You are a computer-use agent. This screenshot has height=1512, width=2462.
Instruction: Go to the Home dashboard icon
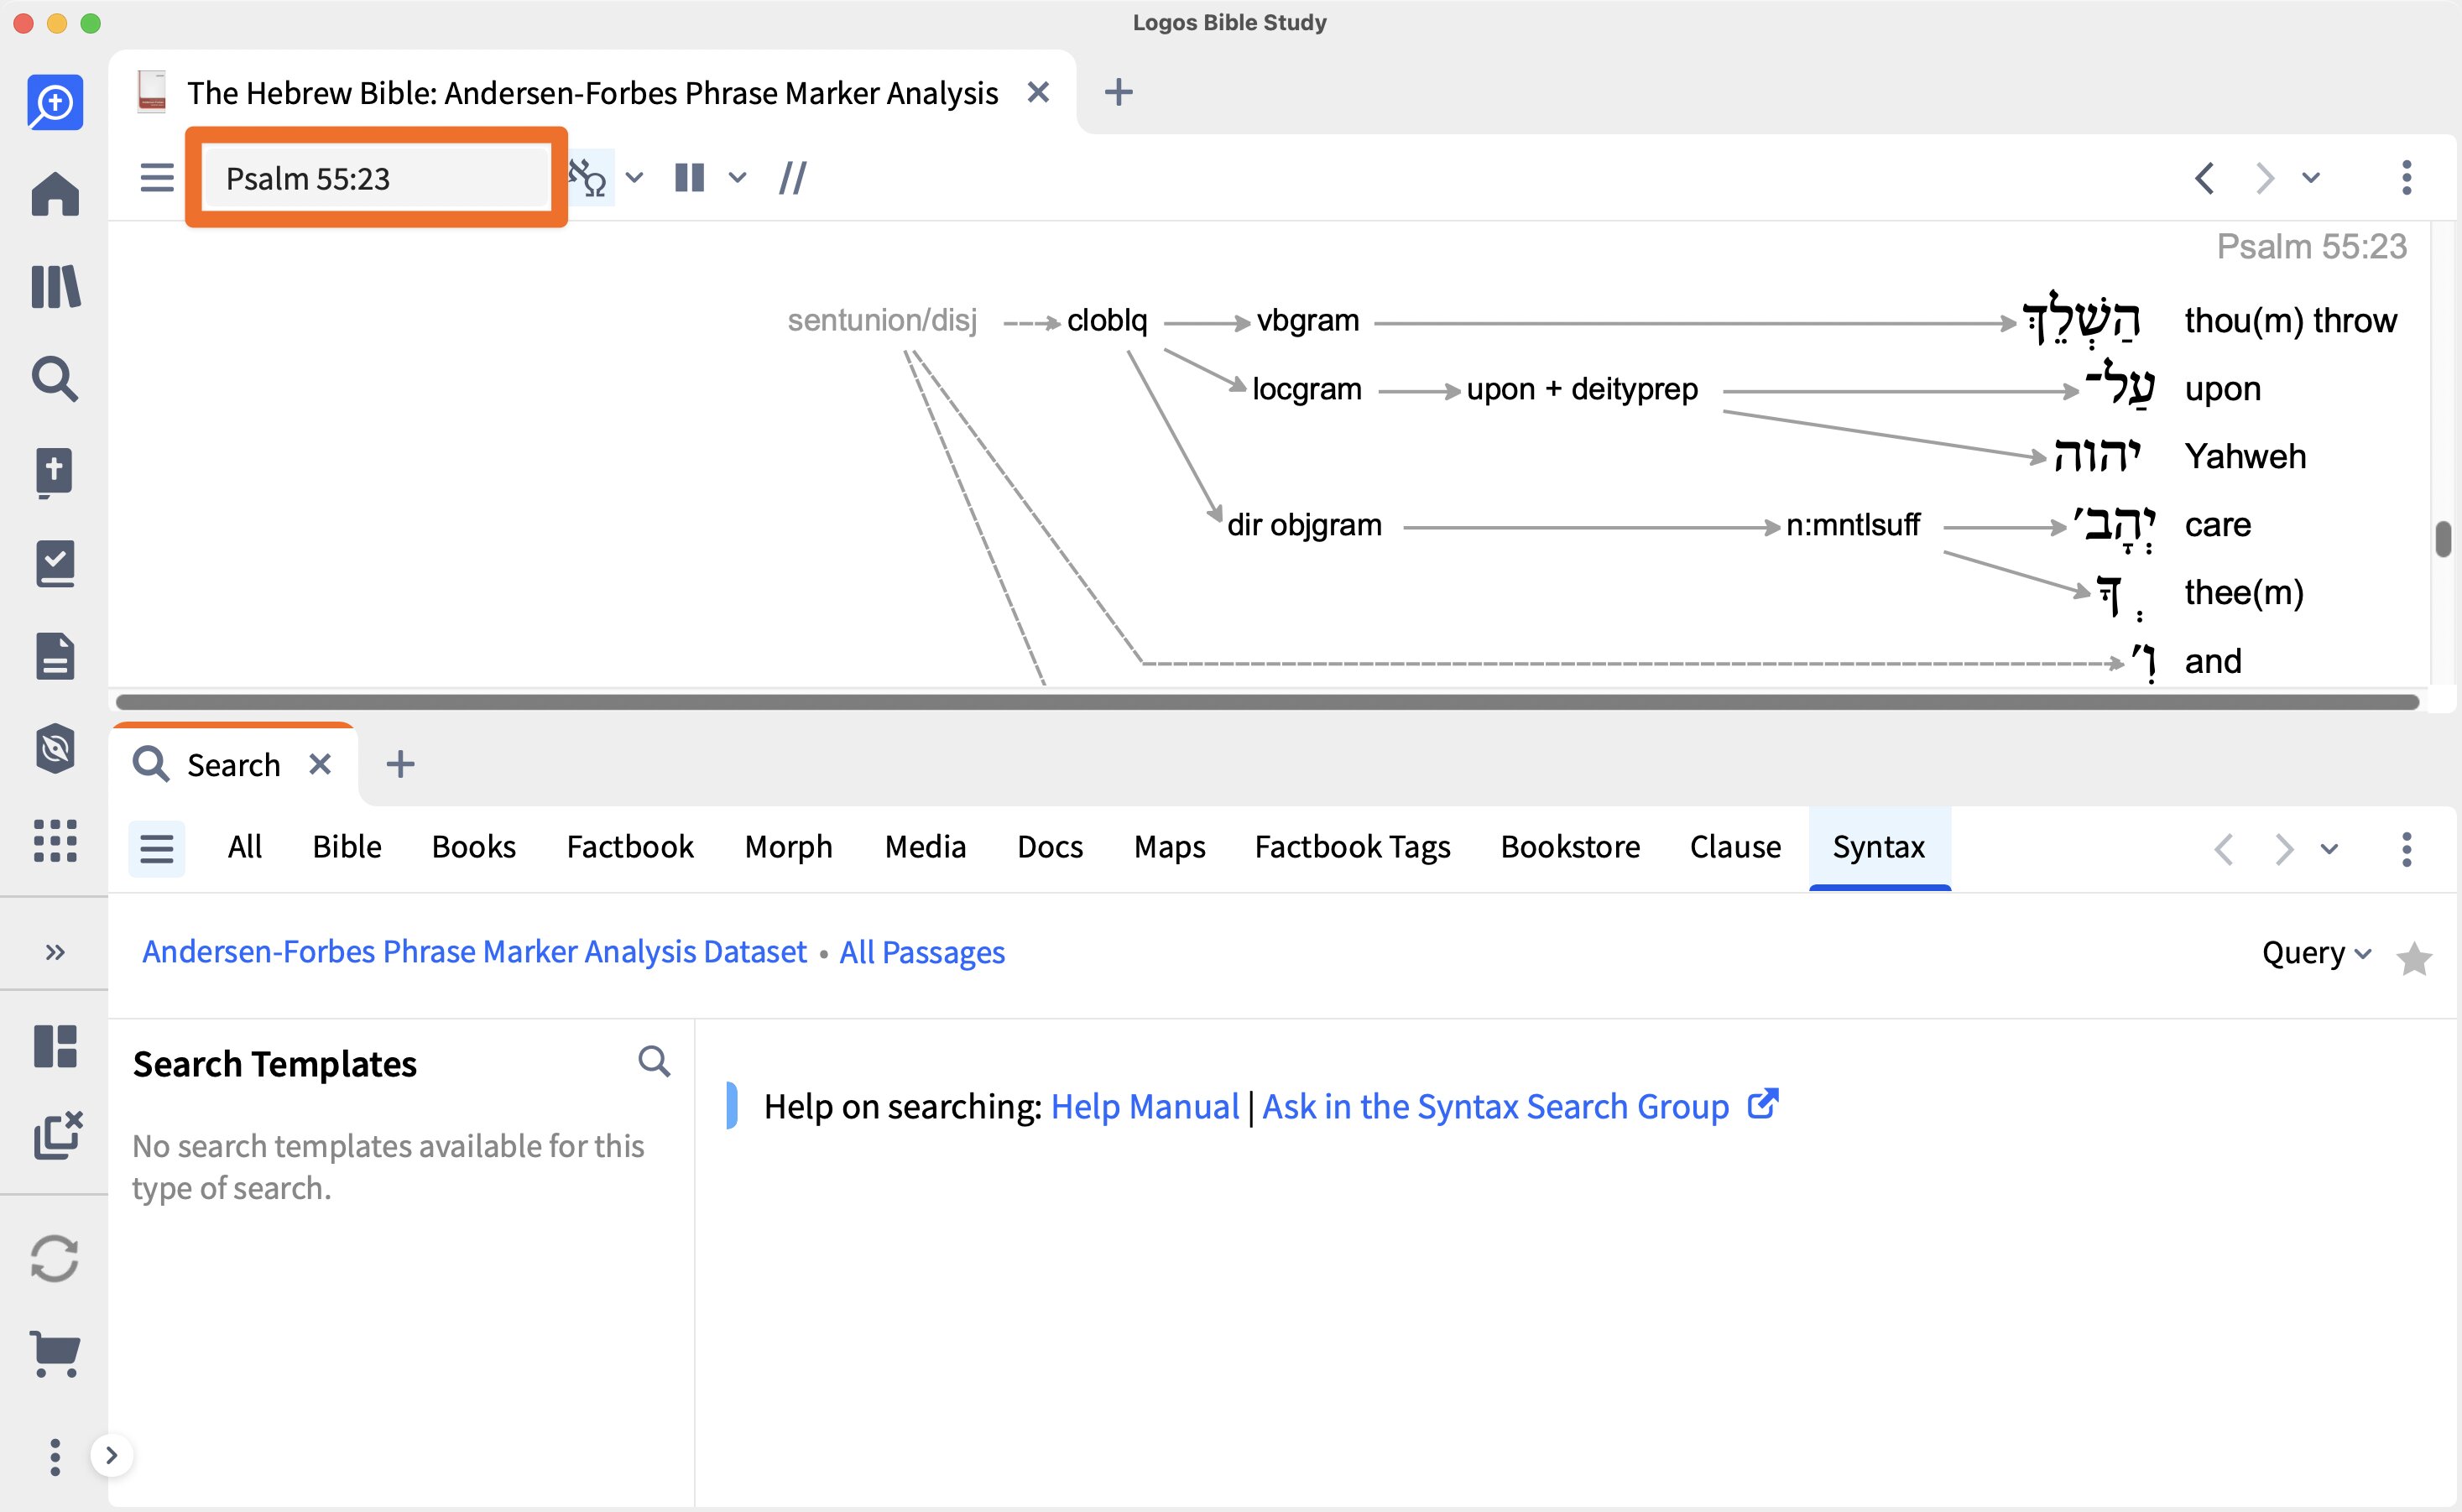(55, 193)
